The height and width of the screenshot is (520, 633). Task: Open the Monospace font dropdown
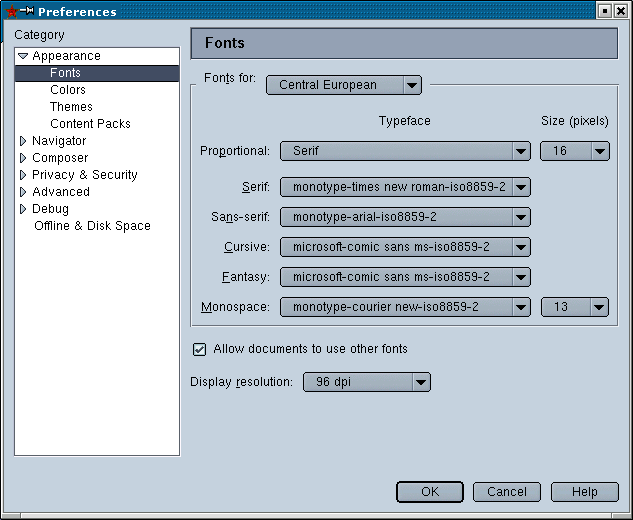pyautogui.click(x=405, y=307)
